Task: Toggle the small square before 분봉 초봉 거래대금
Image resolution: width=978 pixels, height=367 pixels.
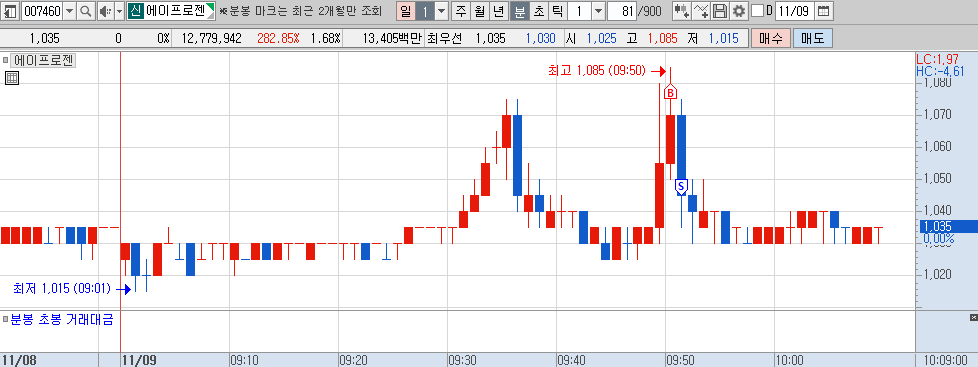Action: (x=6, y=320)
